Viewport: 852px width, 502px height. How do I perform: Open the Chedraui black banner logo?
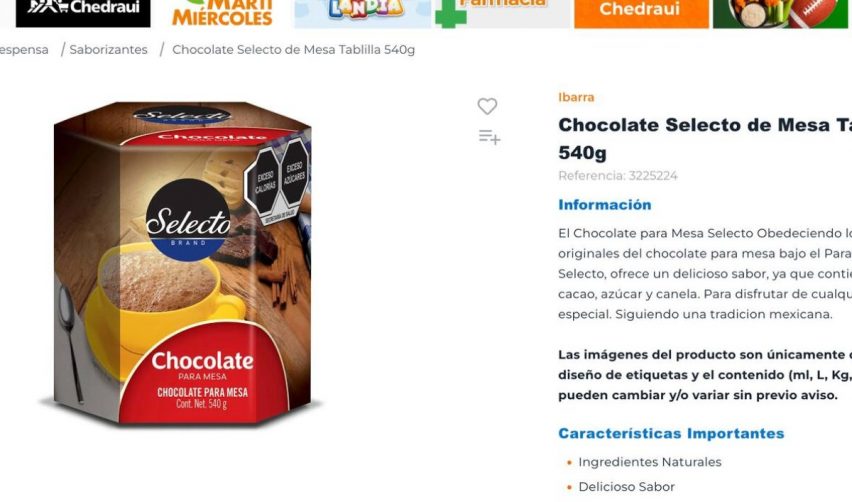83,14
